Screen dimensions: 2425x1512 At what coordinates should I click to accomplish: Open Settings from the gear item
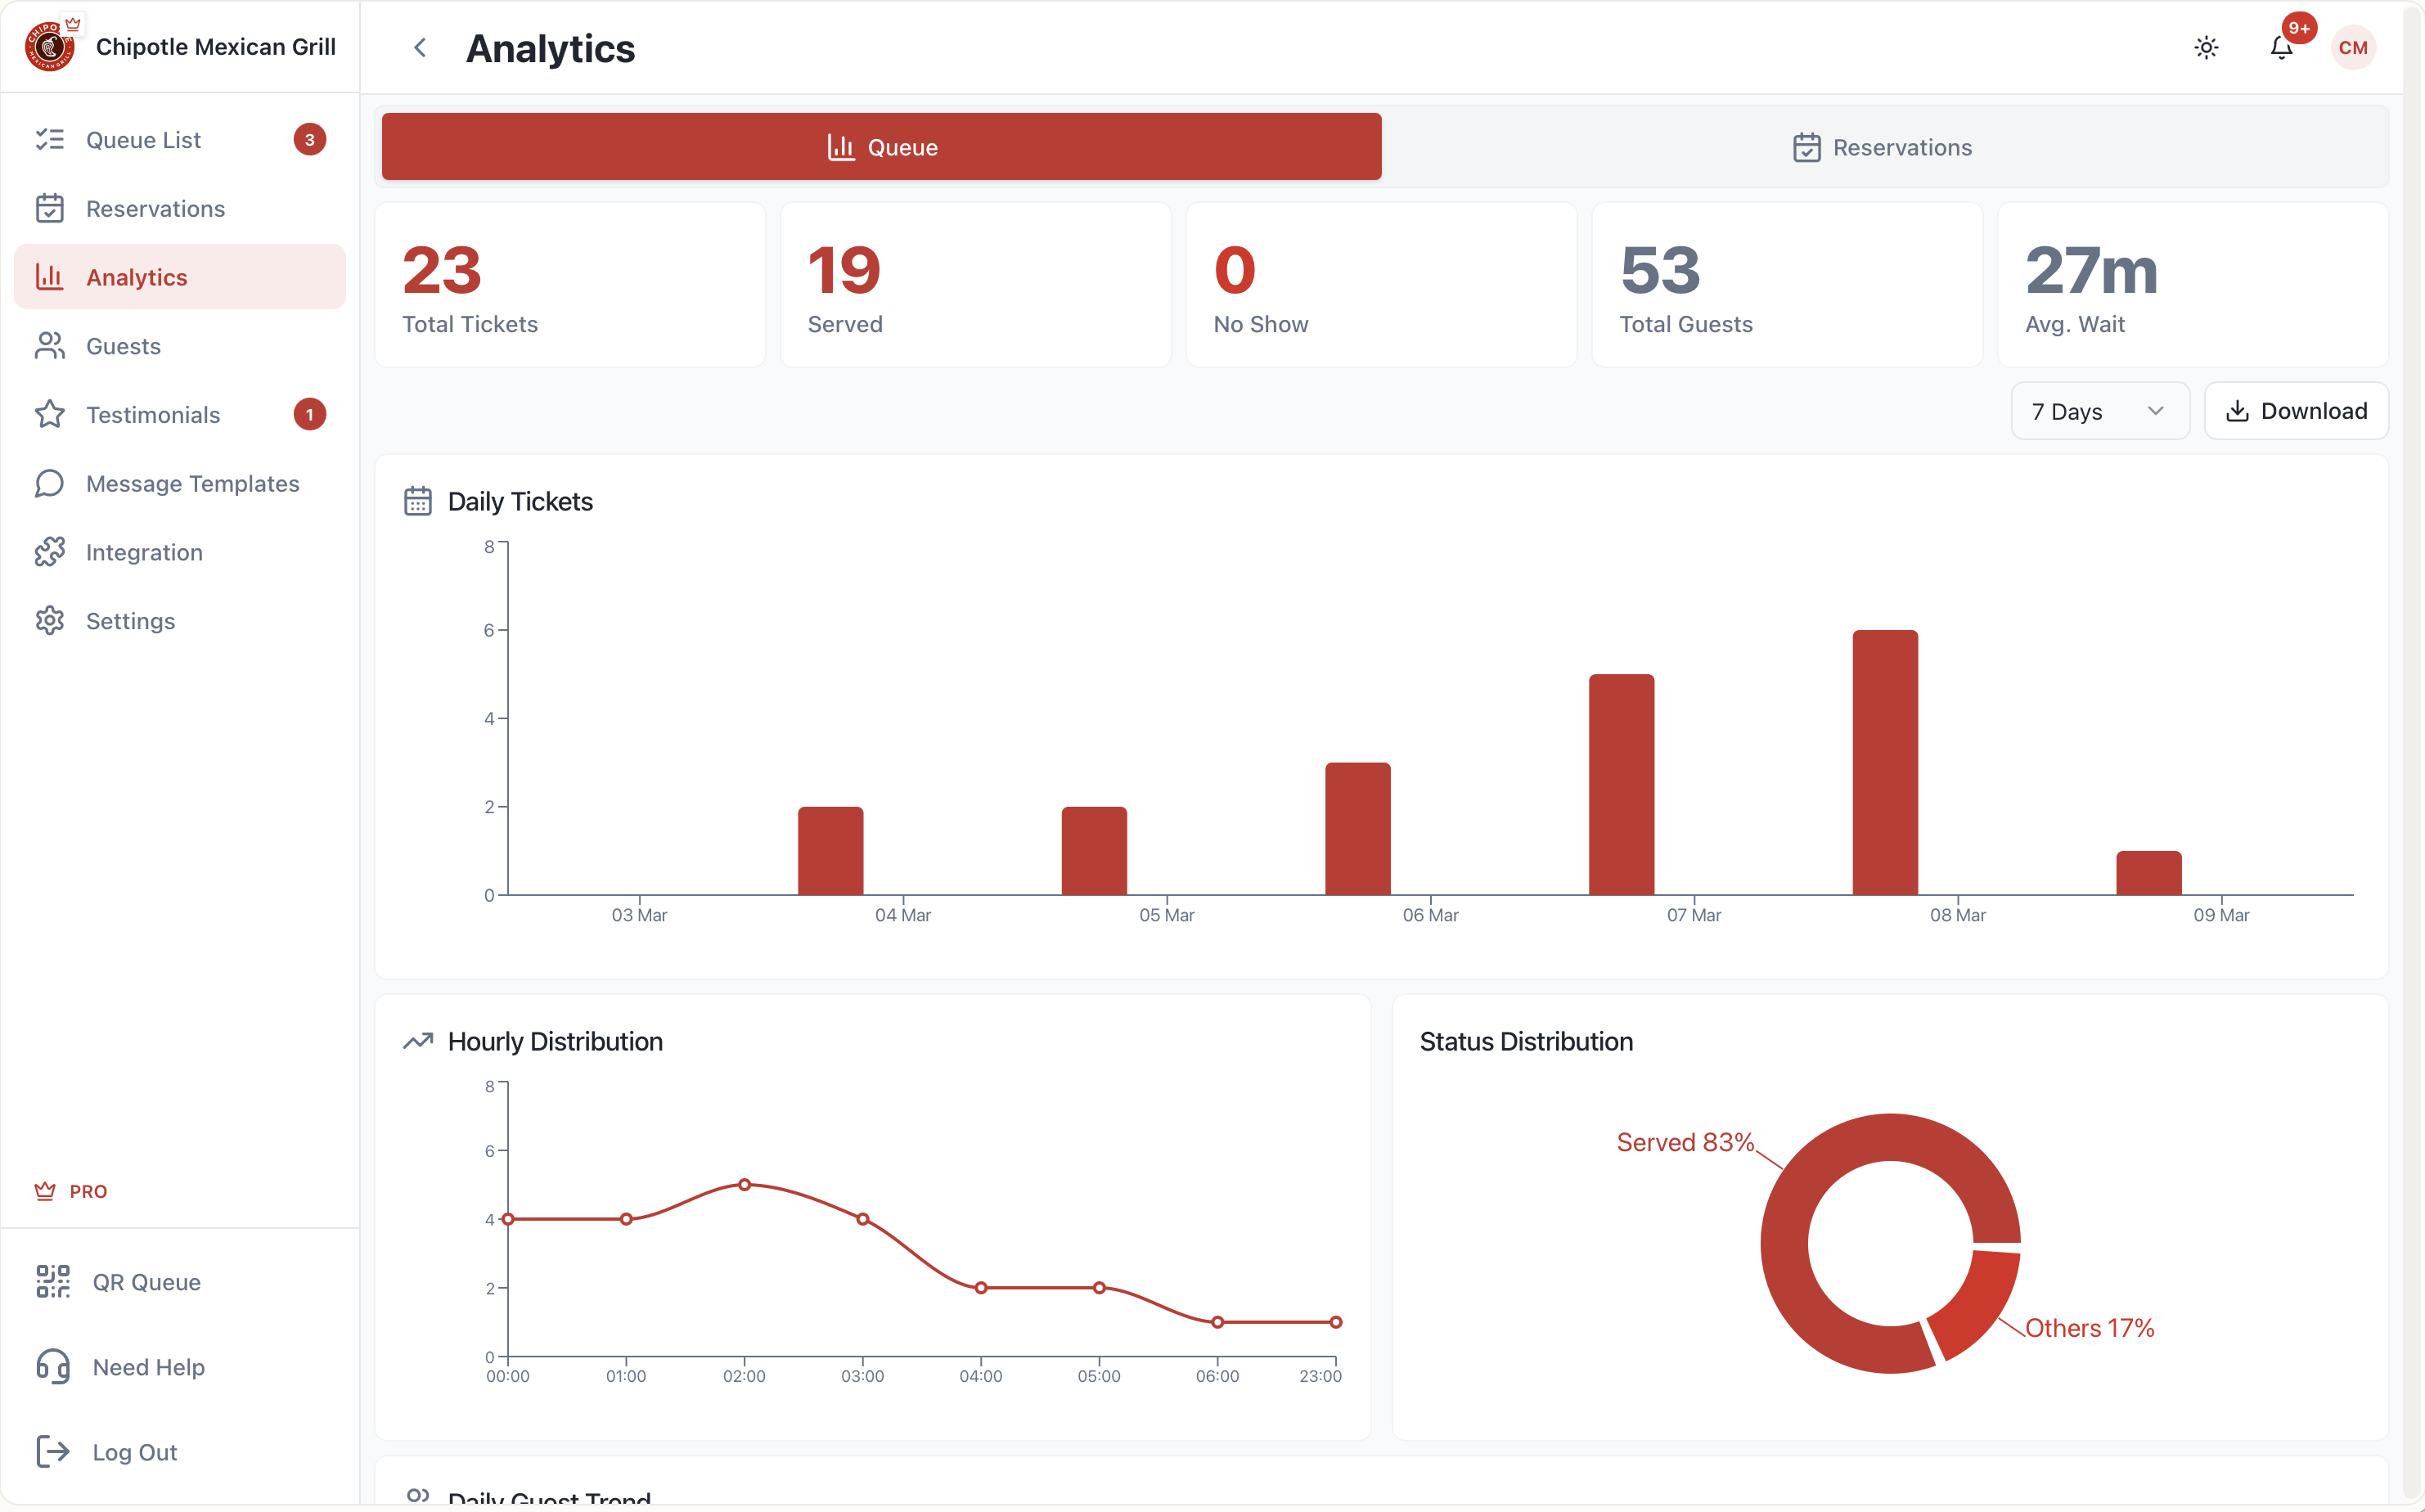click(x=130, y=621)
